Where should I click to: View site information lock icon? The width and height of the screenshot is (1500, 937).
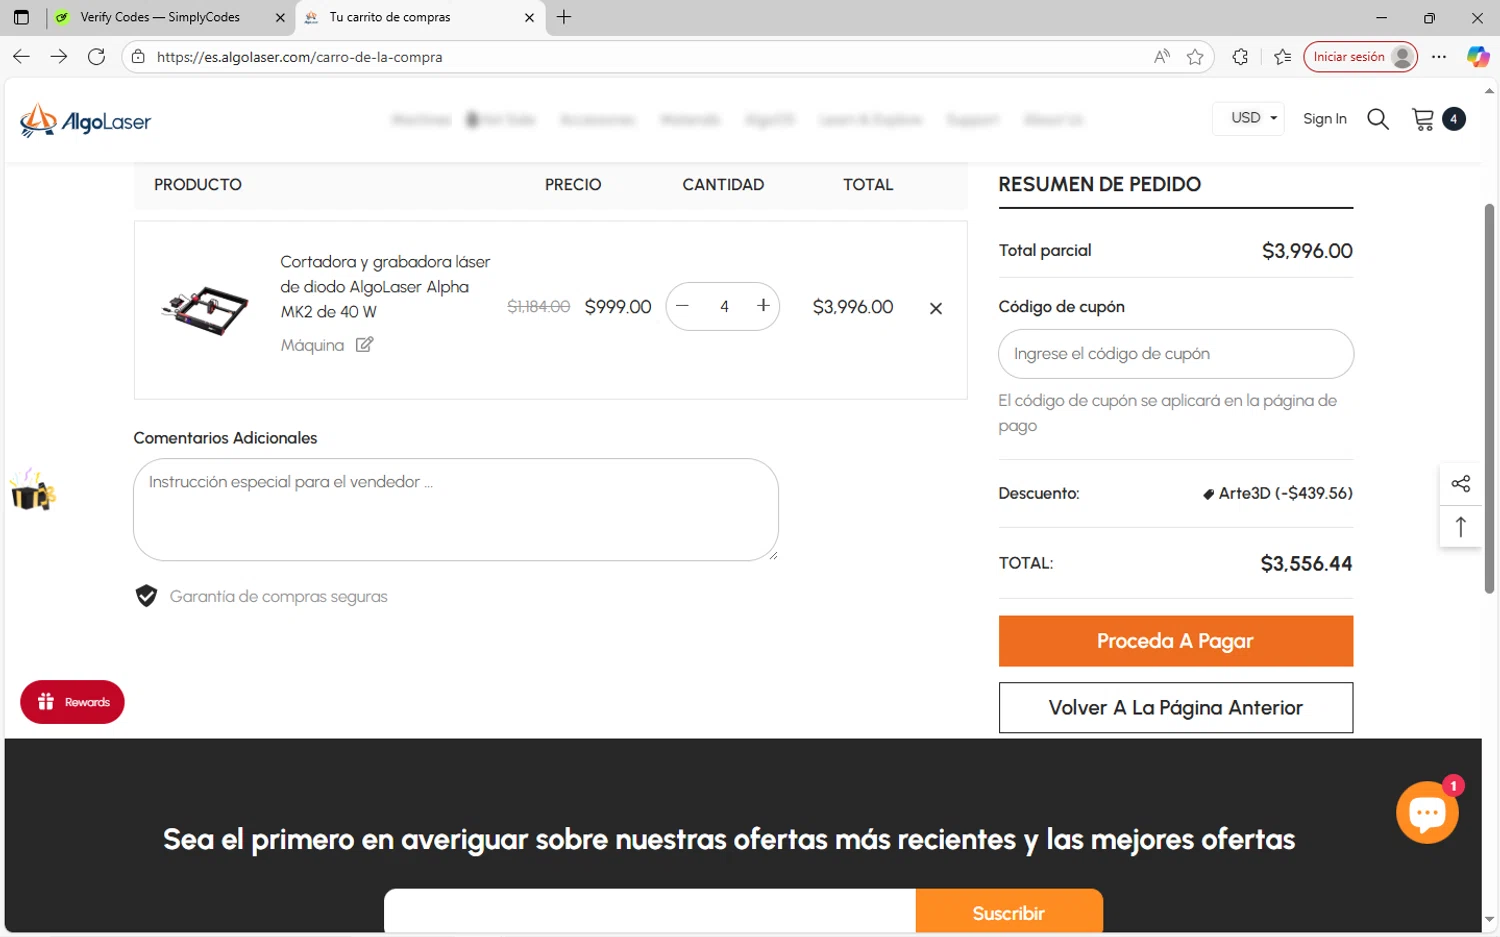click(x=138, y=57)
